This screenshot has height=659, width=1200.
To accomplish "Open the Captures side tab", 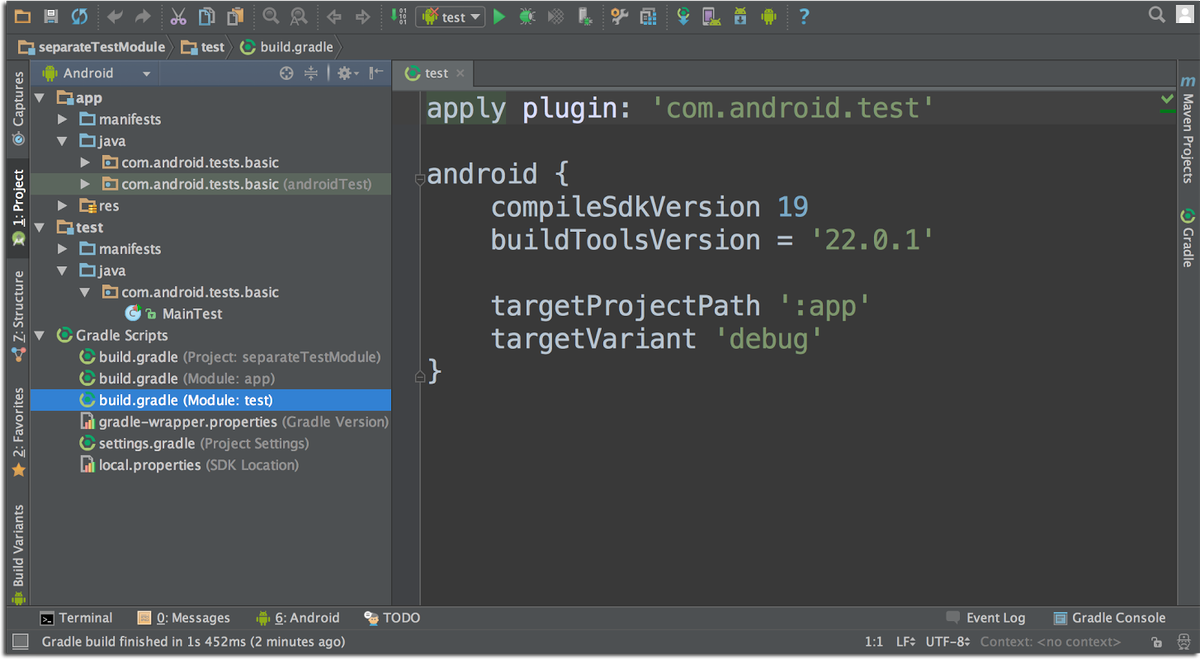I will (x=18, y=110).
